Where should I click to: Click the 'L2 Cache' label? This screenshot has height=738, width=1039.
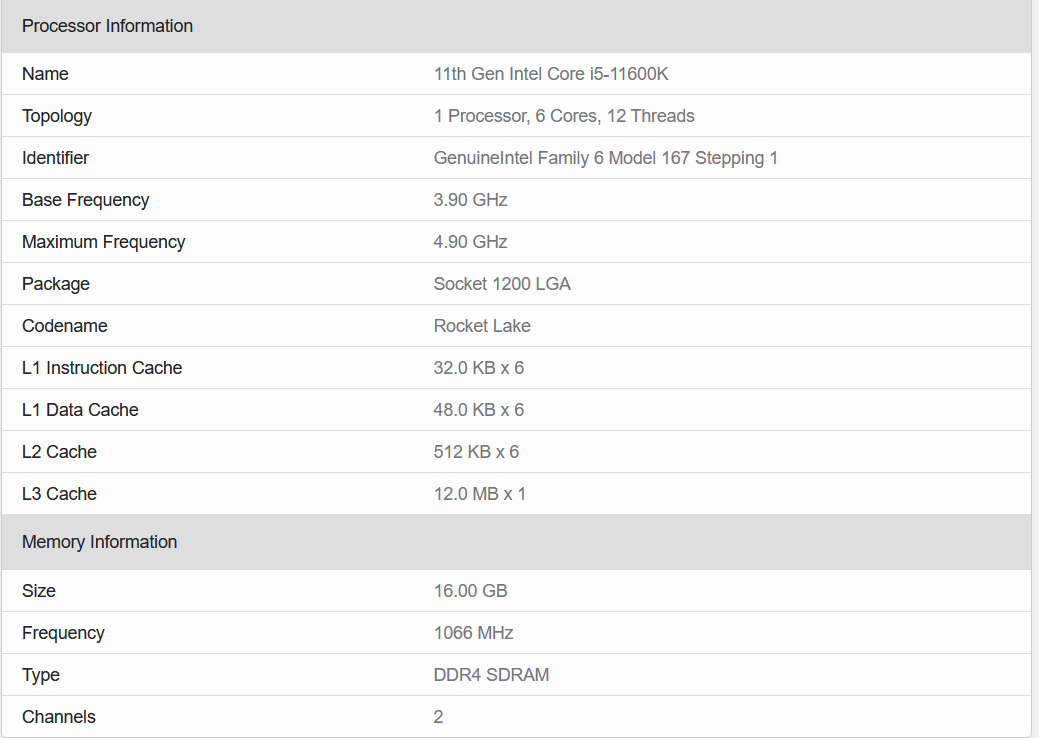59,452
